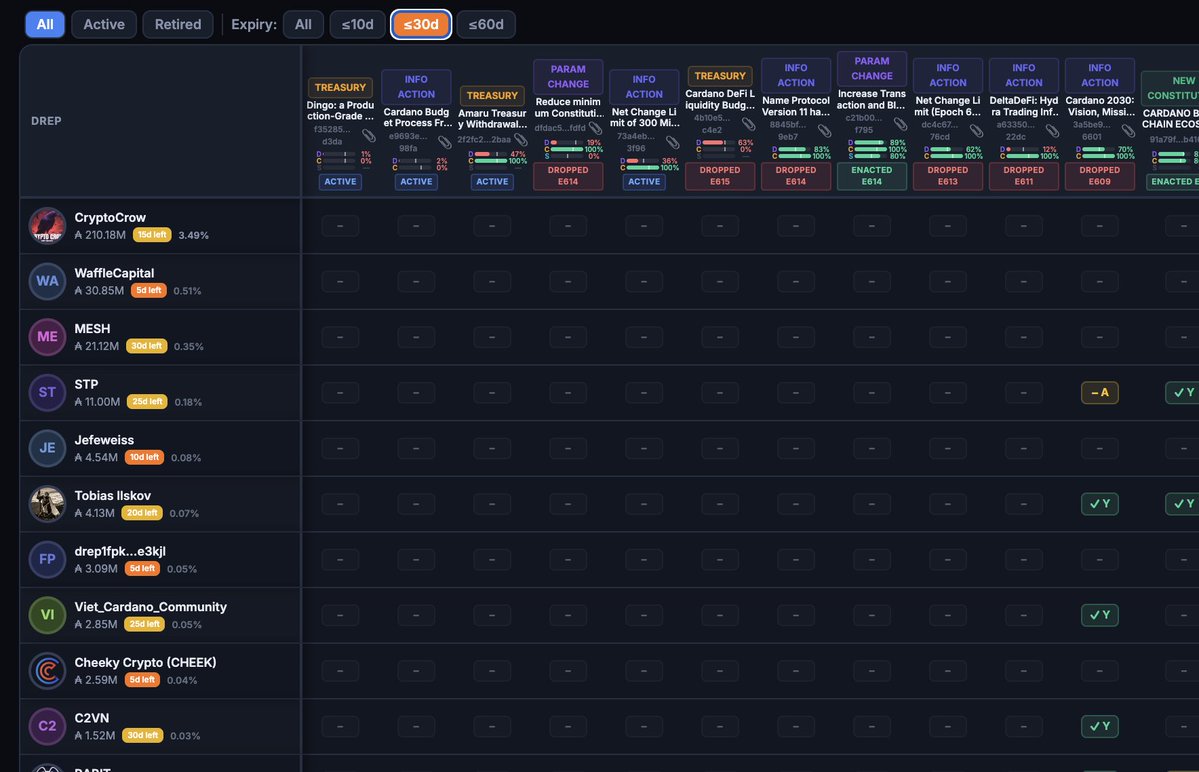This screenshot has width=1199, height=772.
Task: Click CryptoCrow's crow avatar
Action: pyautogui.click(x=47, y=225)
